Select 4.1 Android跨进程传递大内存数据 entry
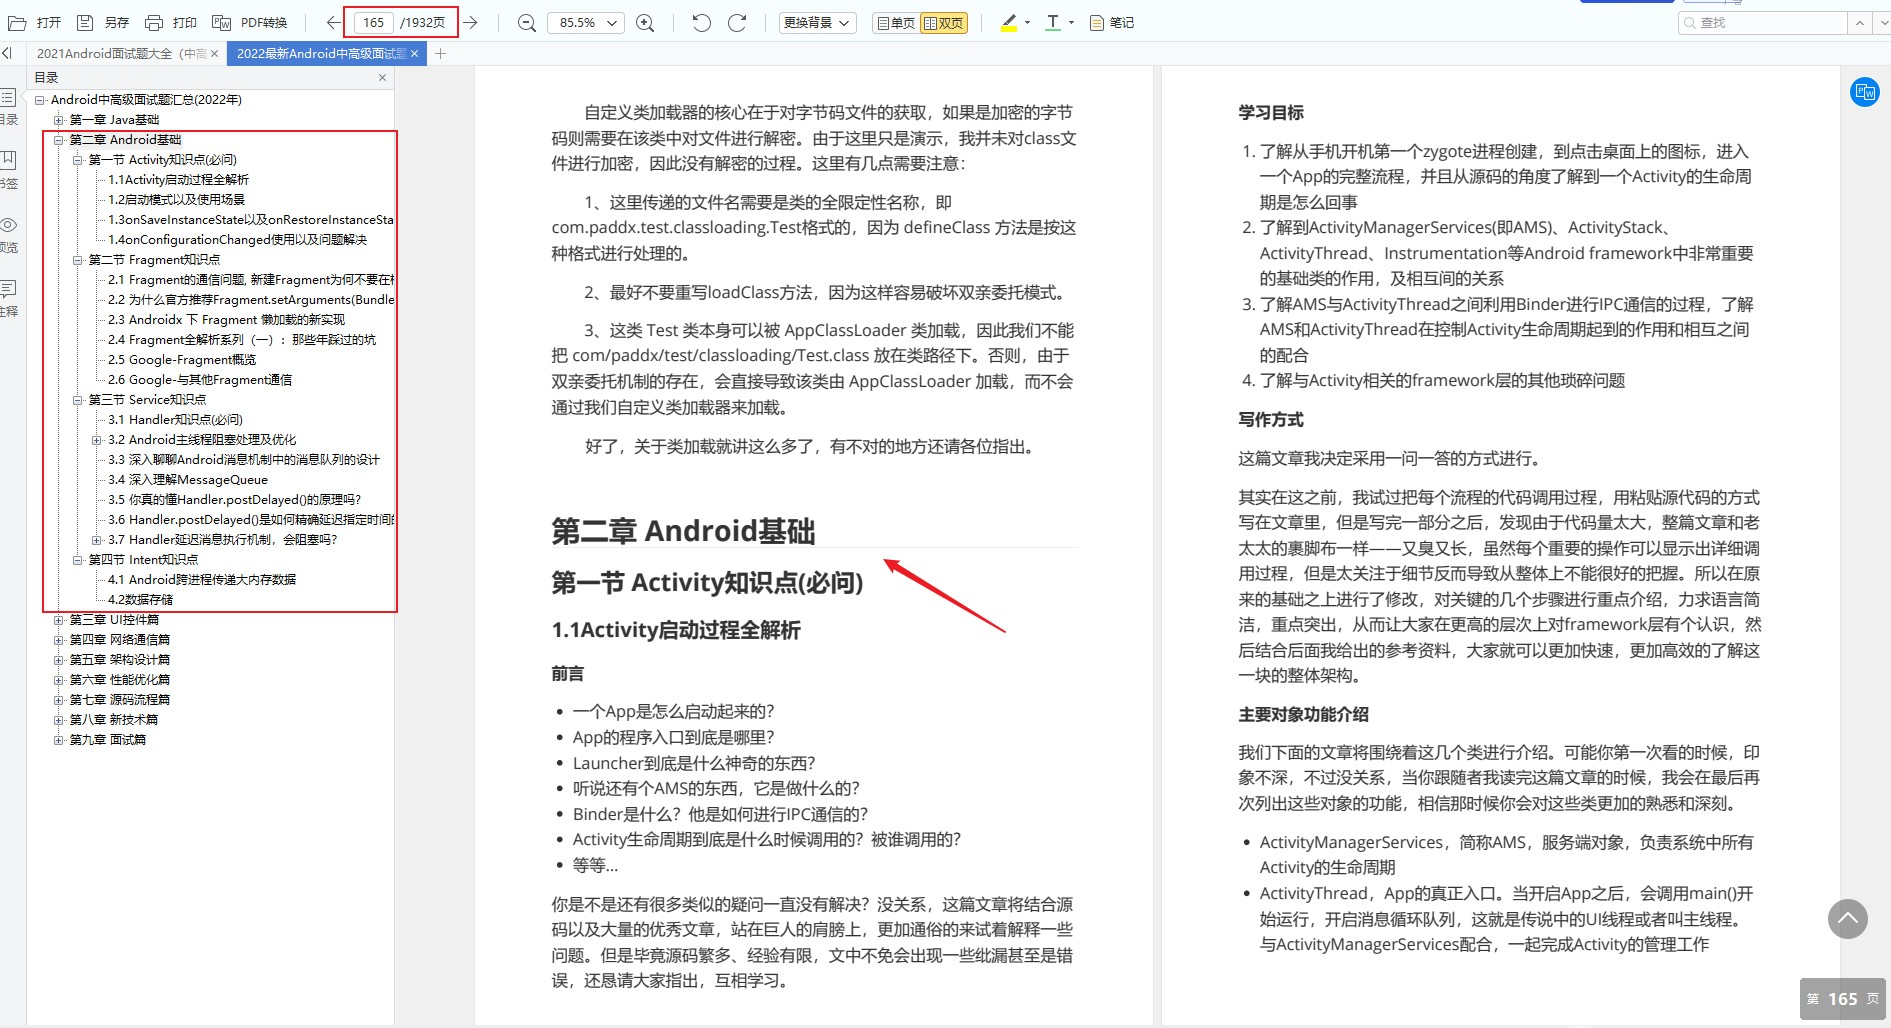Image resolution: width=1891 pixels, height=1028 pixels. point(202,580)
